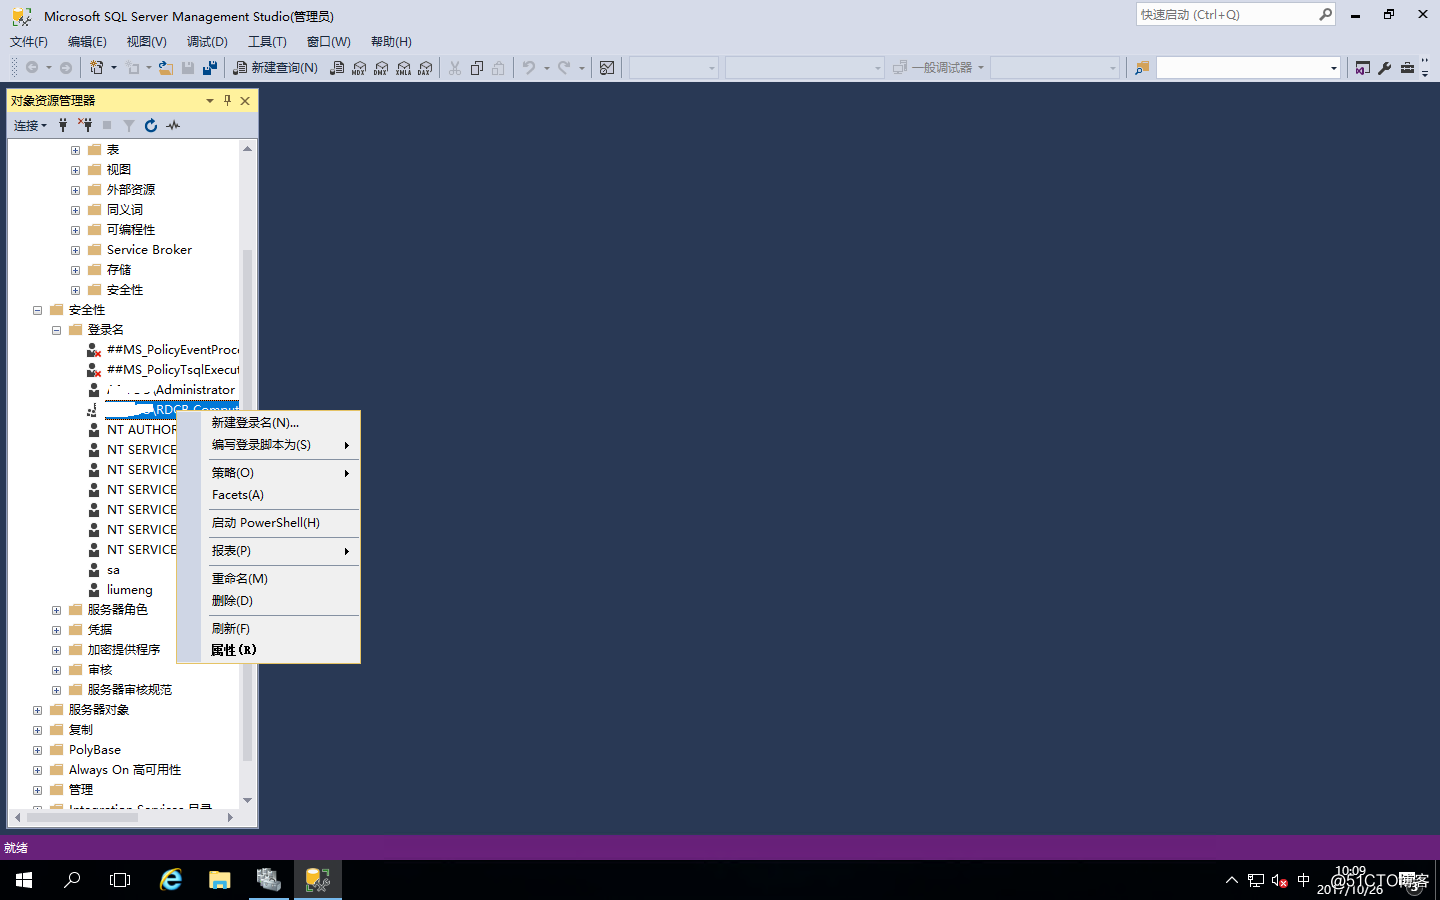Pin the 对象资源管理器 panel
This screenshot has width=1440, height=900.
227,100
